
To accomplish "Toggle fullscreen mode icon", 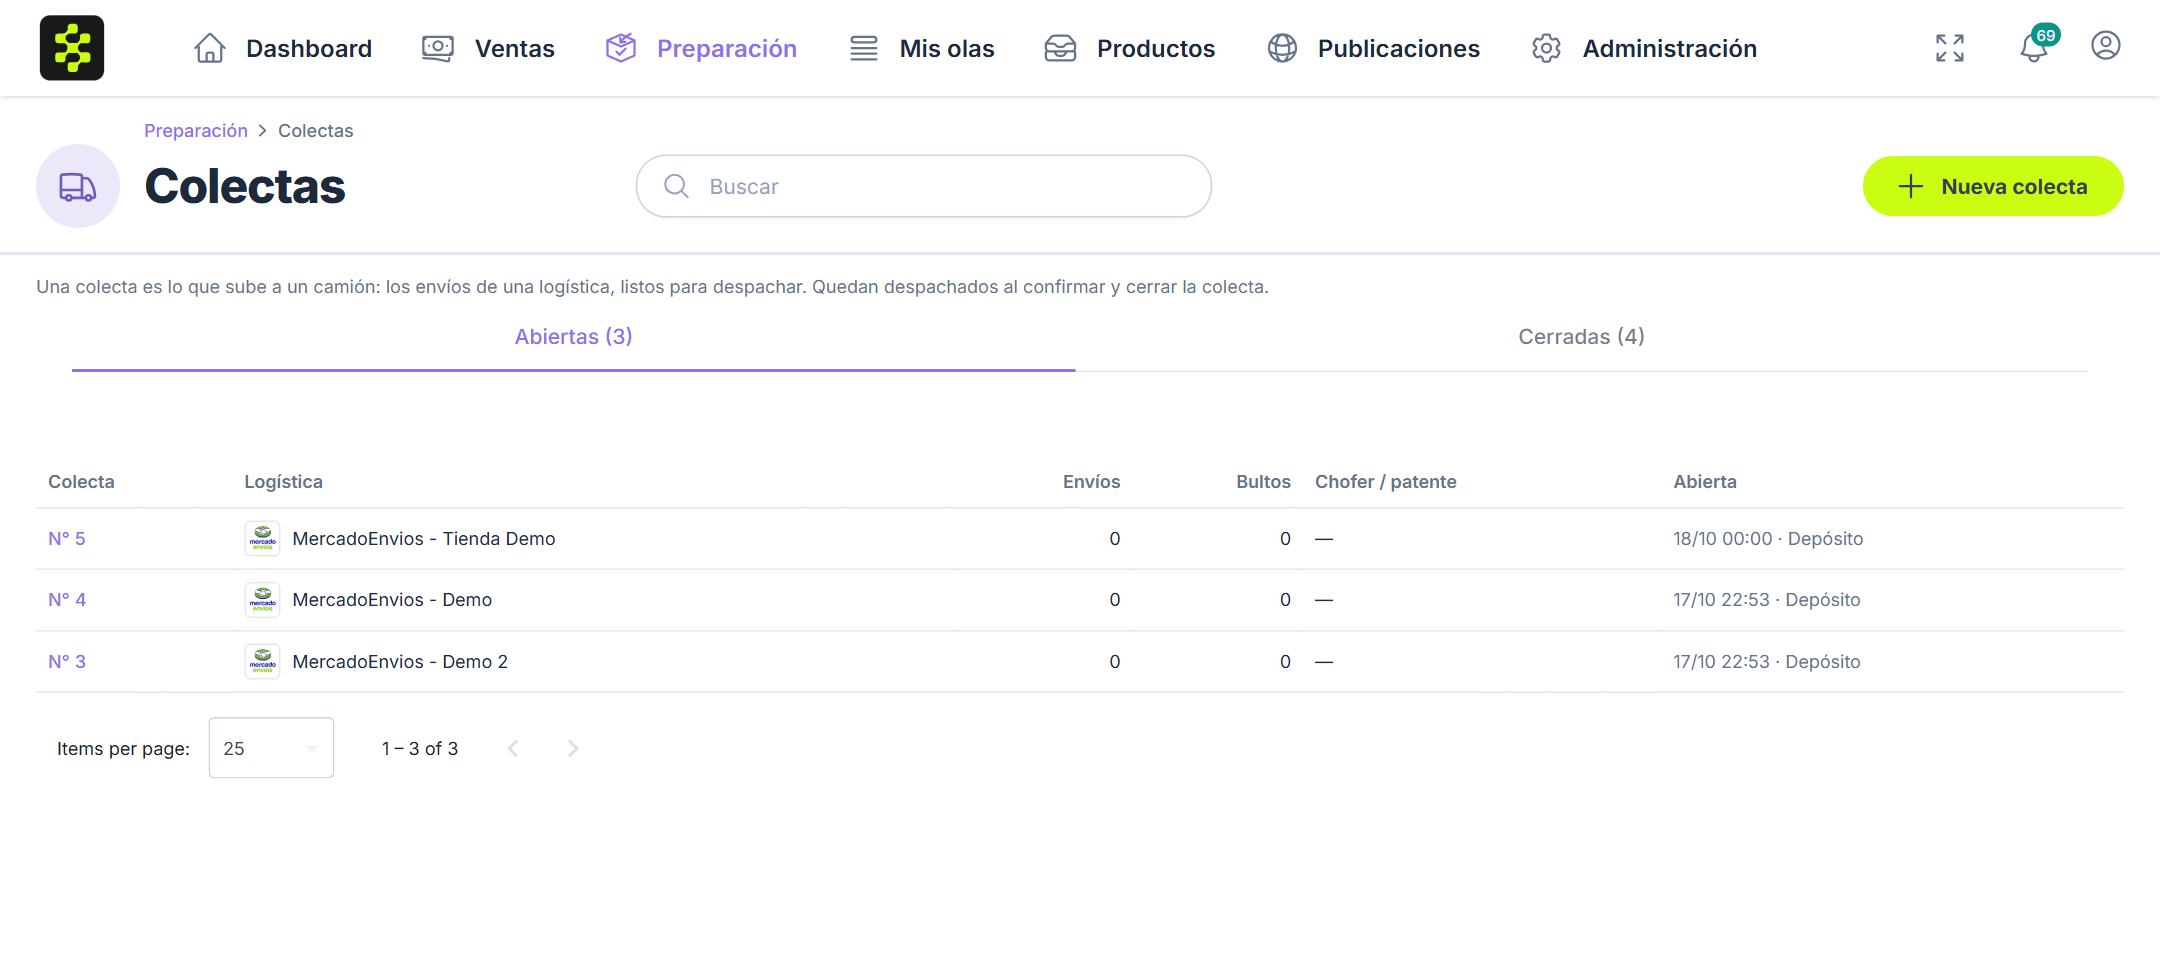I will (1950, 48).
